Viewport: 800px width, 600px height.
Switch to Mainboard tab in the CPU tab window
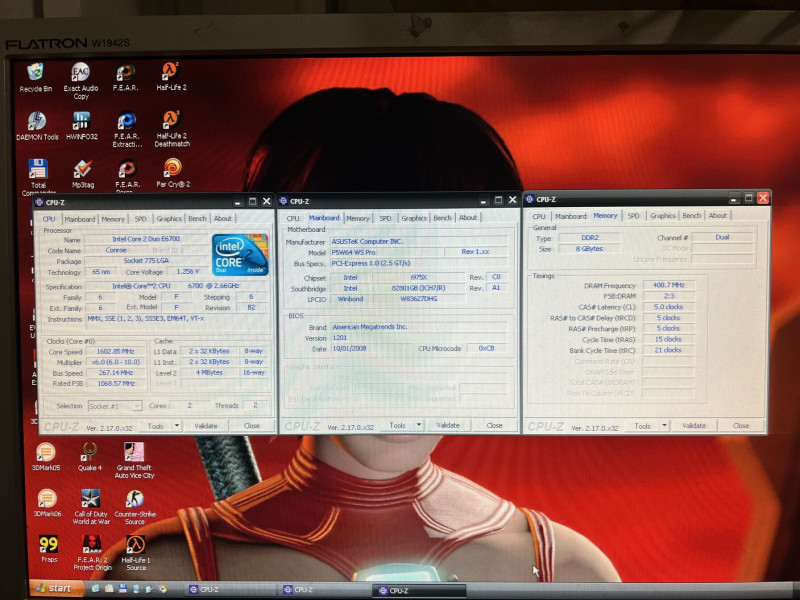80,219
